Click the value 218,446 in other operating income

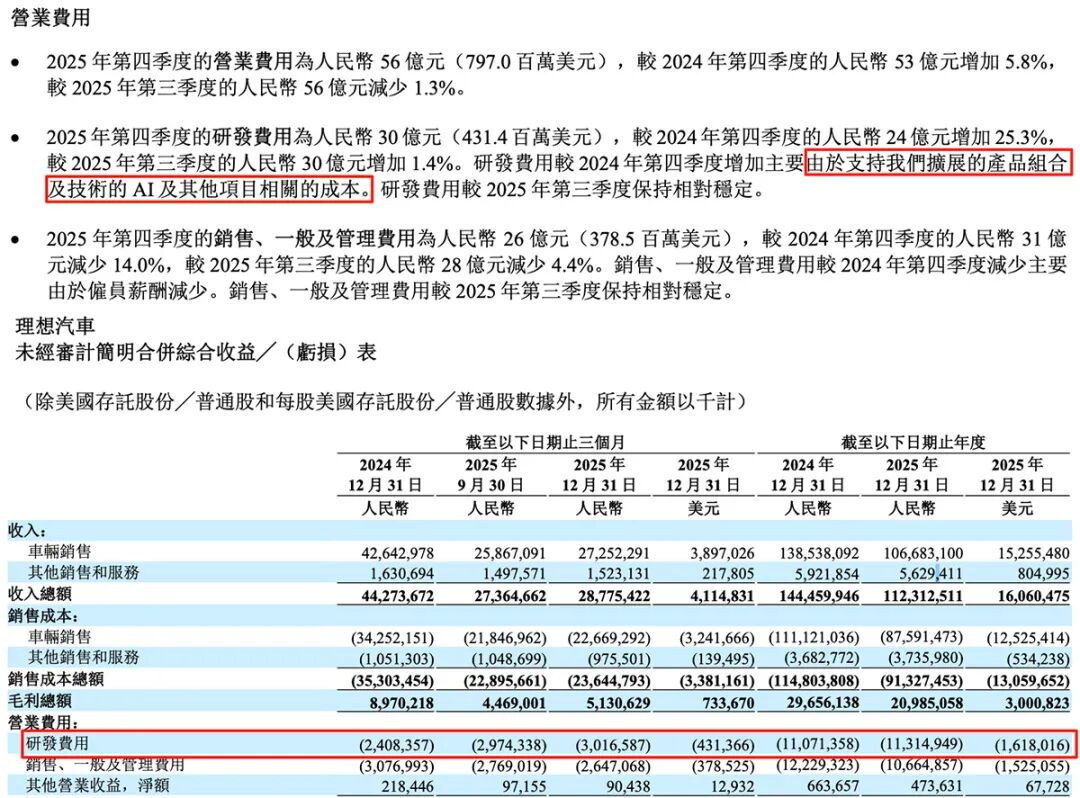point(406,786)
